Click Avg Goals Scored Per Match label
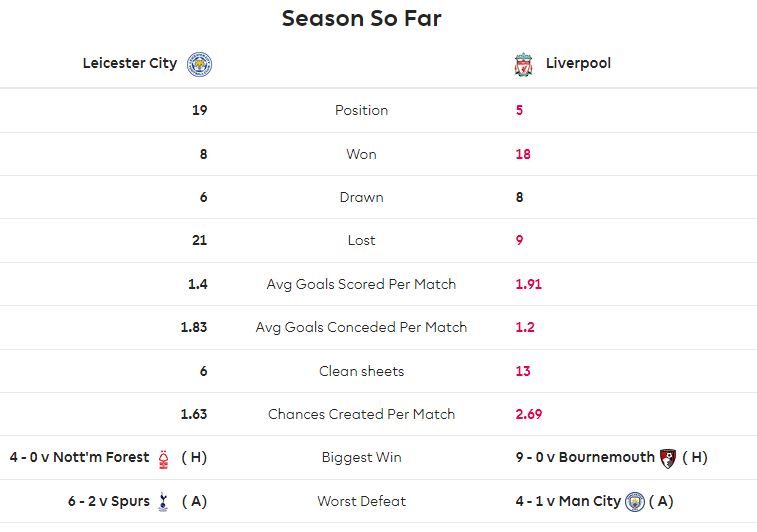This screenshot has height=532, width=757. tap(361, 284)
